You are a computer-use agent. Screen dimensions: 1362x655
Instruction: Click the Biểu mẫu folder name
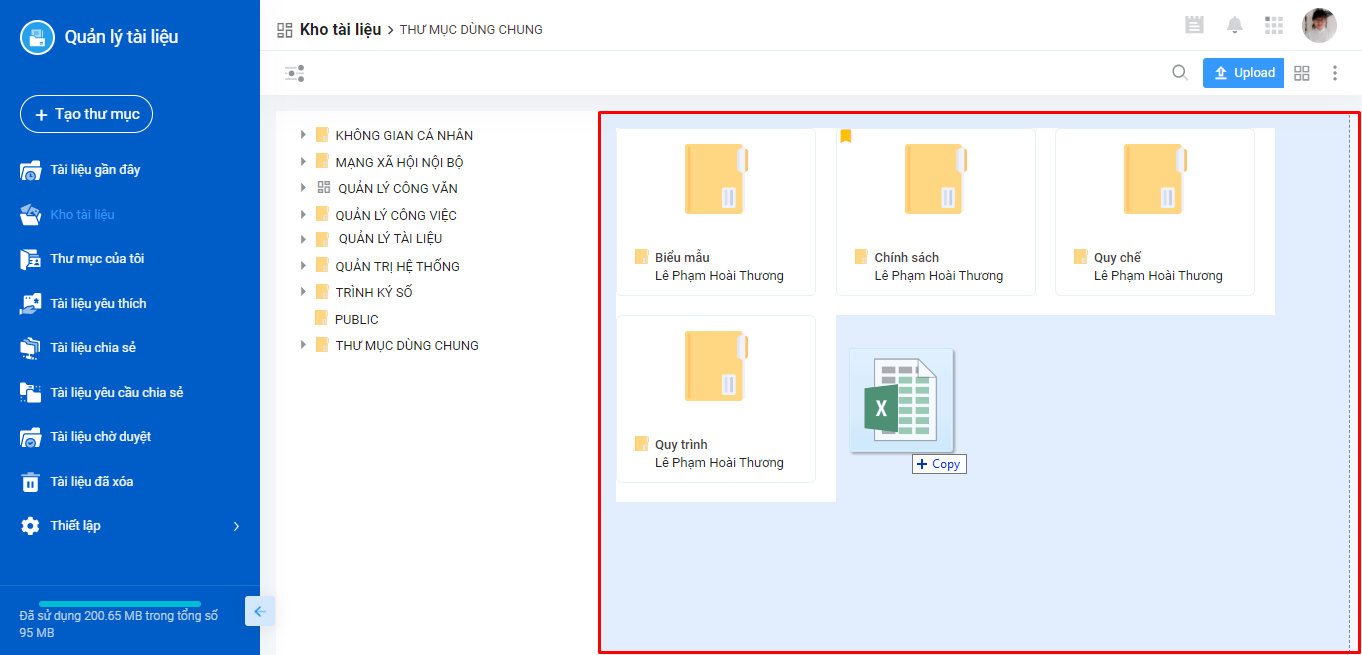[682, 258]
